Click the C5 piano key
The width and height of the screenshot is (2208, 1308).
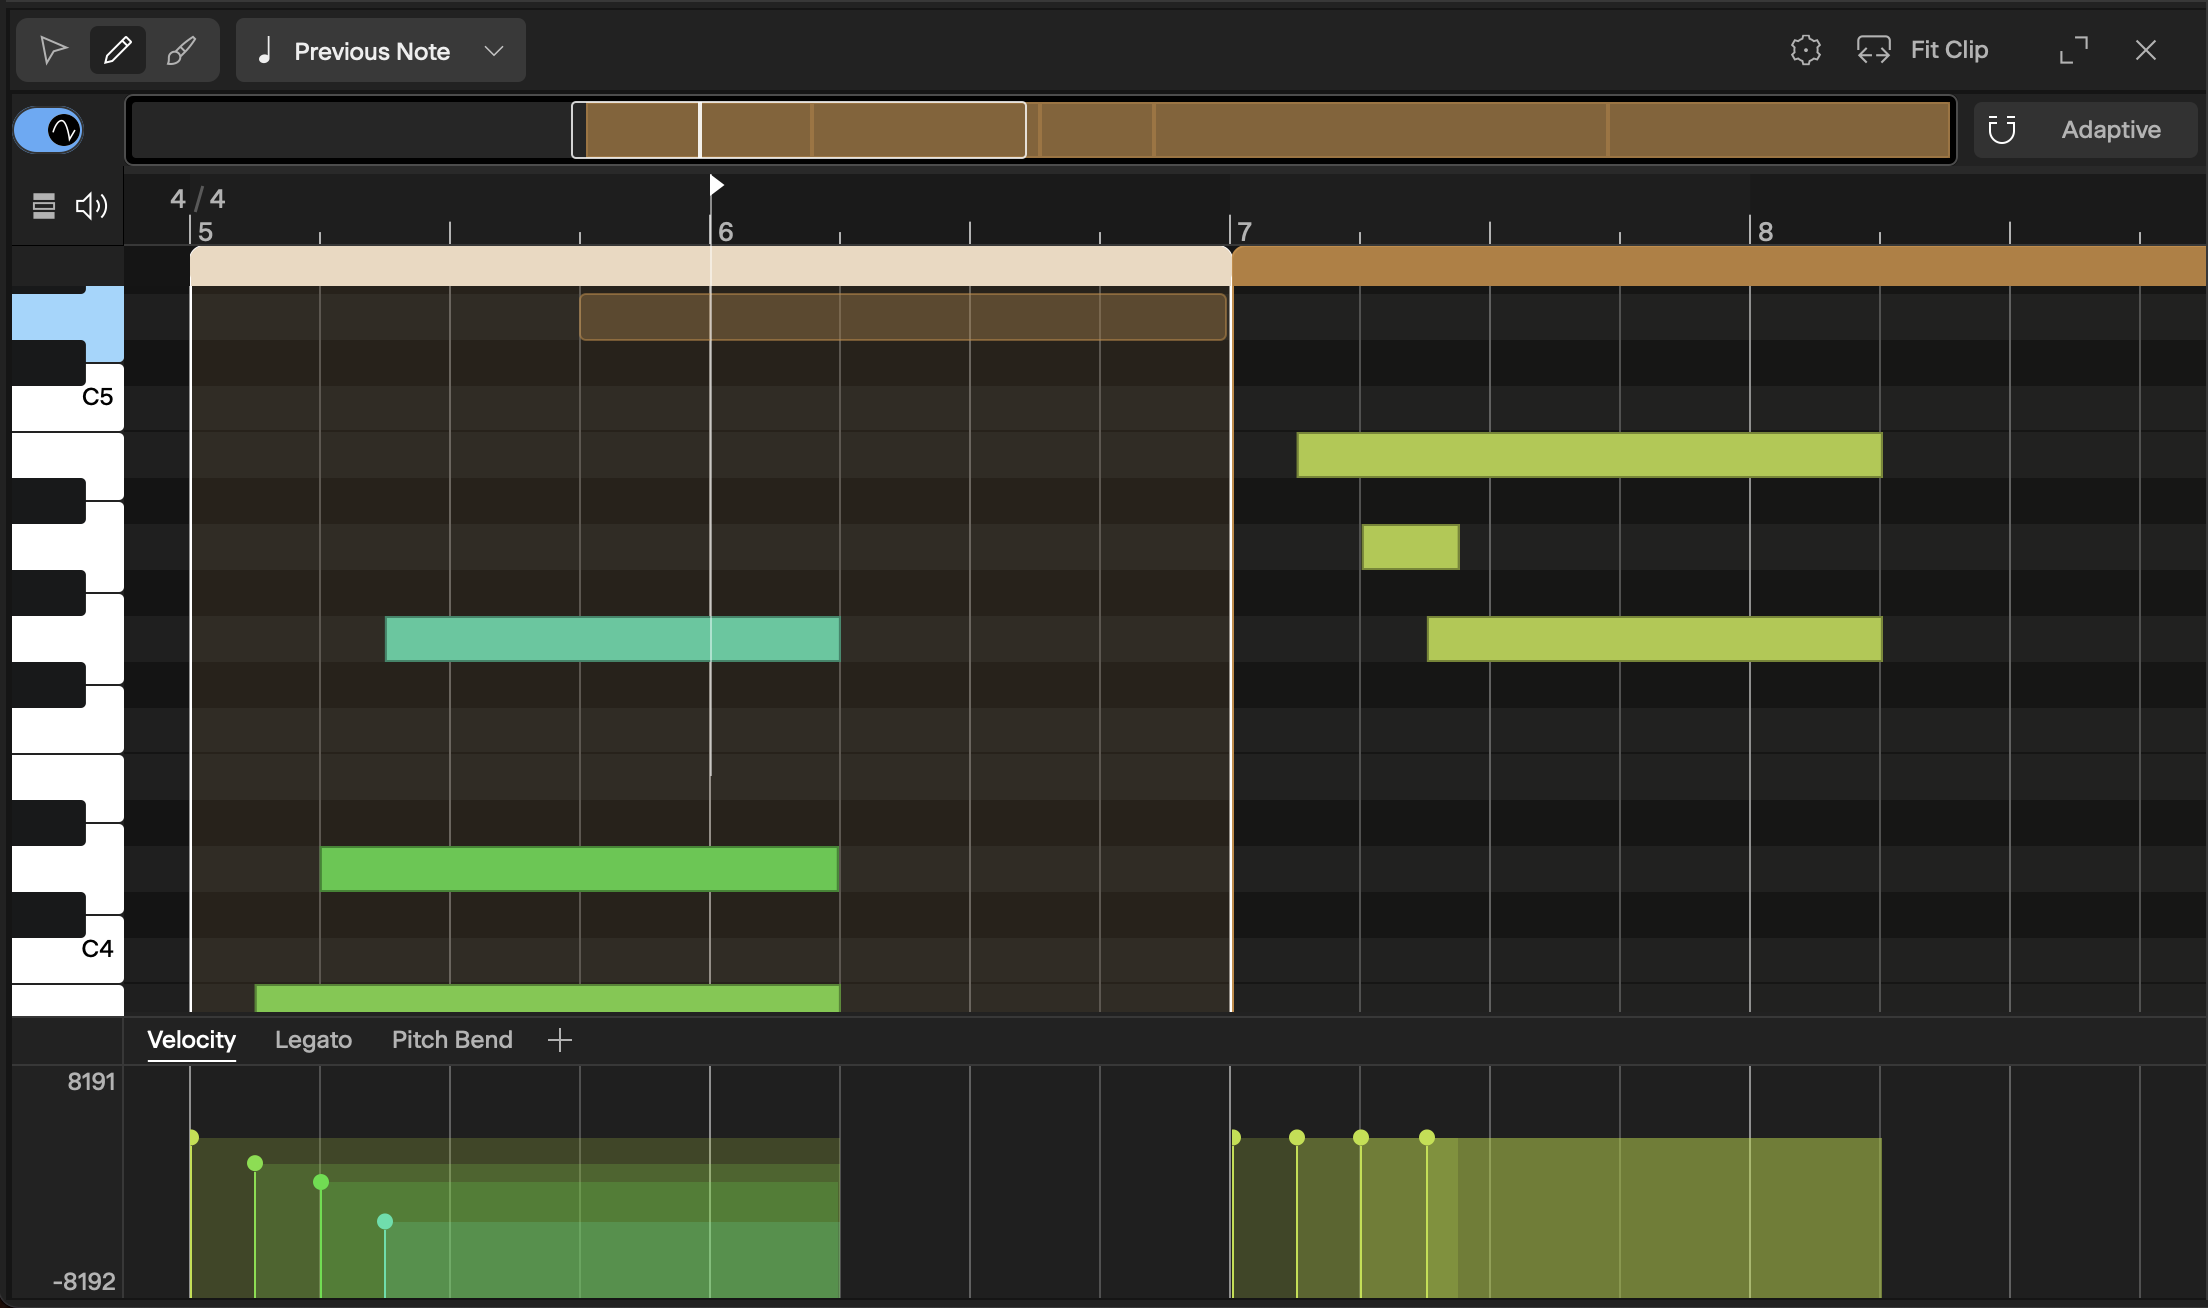point(68,397)
